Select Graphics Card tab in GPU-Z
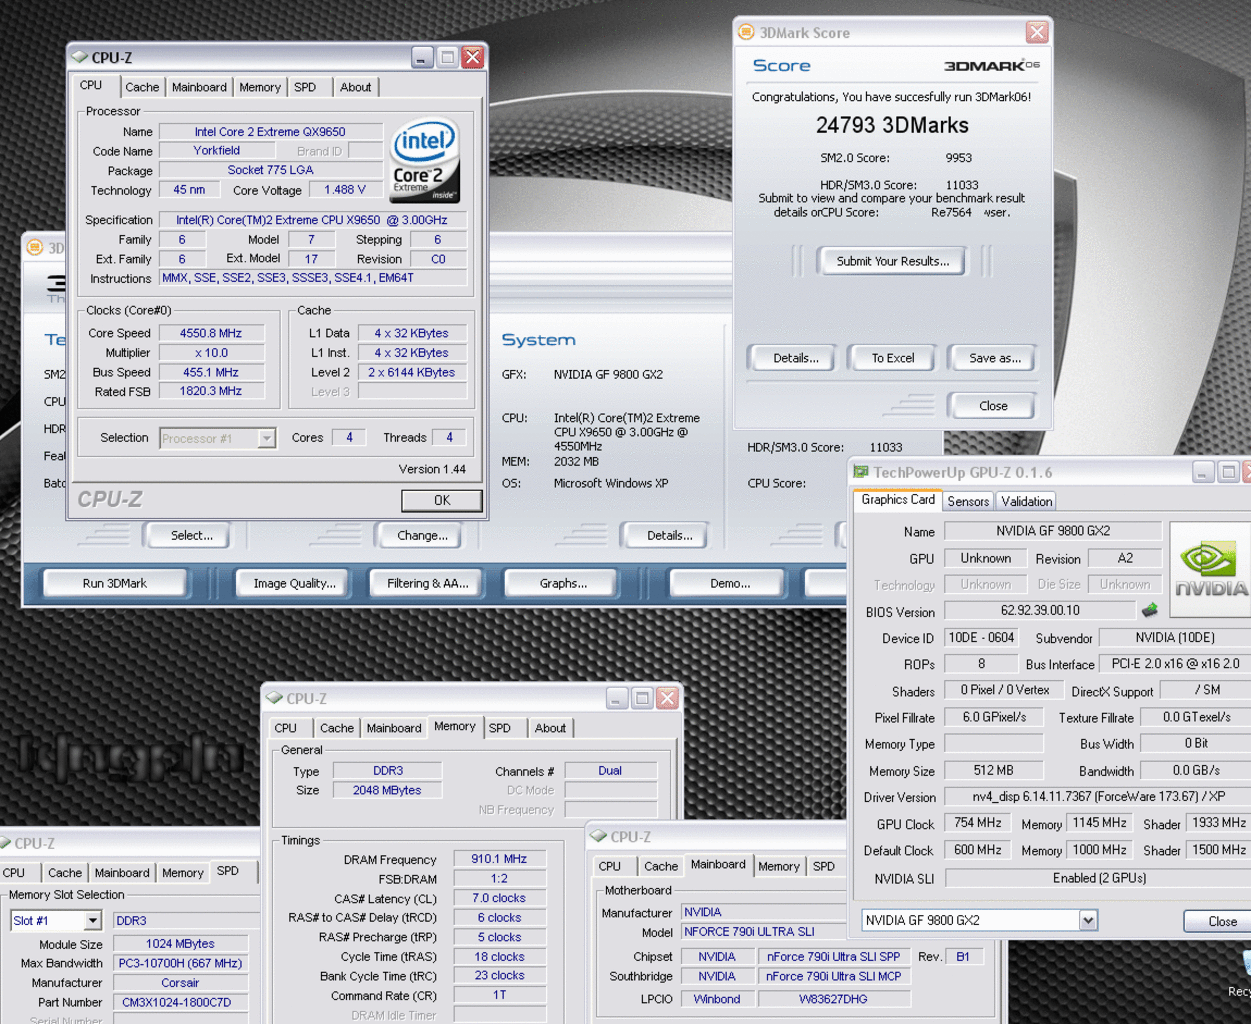This screenshot has width=1251, height=1024. point(898,500)
